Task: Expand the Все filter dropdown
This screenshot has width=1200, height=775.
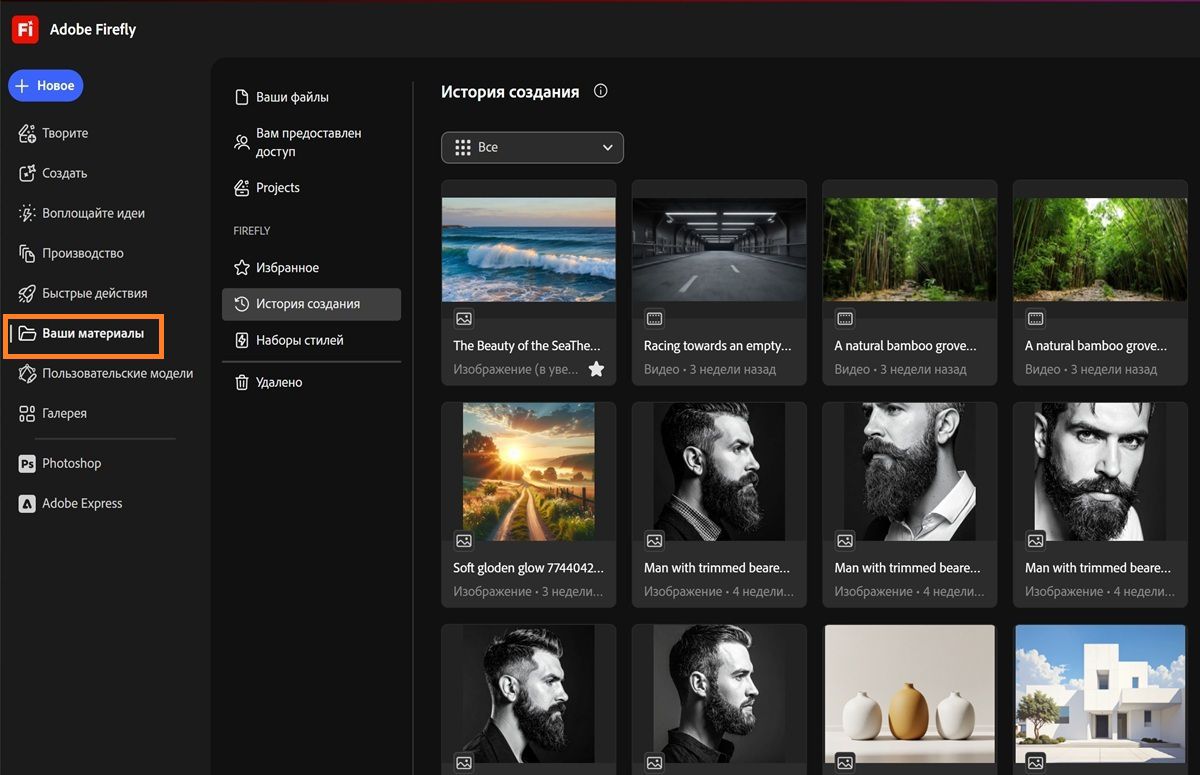Action: tap(532, 147)
